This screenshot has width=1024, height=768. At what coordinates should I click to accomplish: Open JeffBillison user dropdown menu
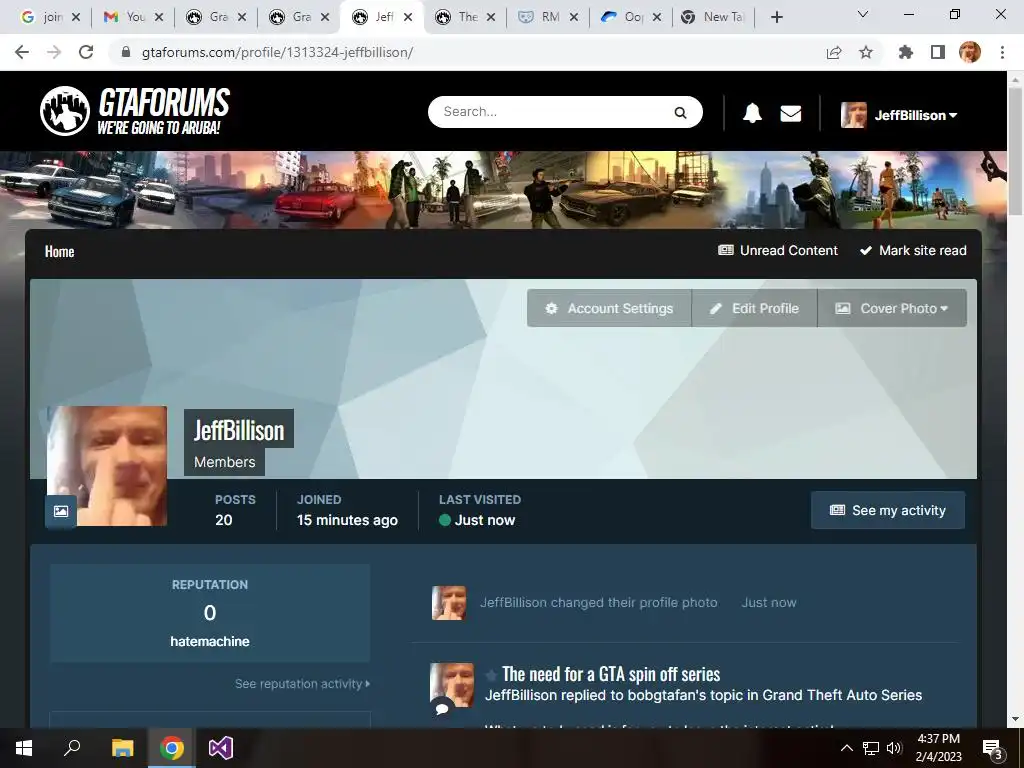pos(899,115)
